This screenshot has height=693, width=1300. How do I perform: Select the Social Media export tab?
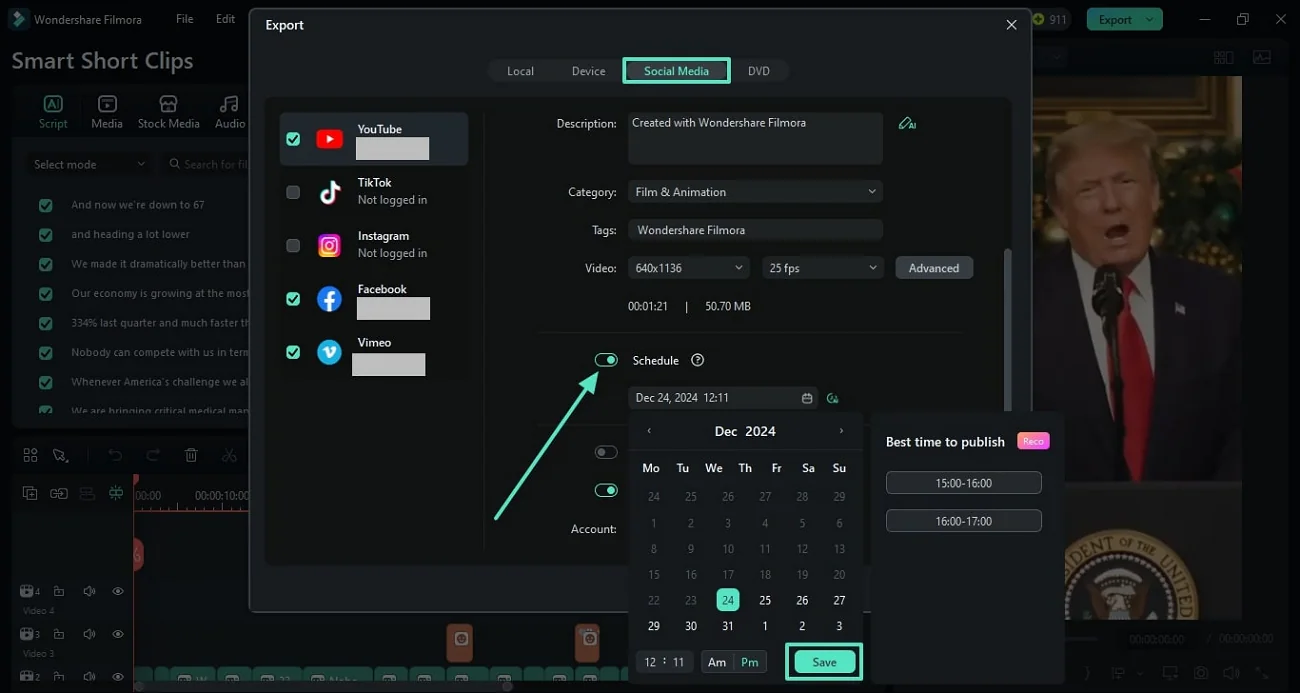[676, 71]
